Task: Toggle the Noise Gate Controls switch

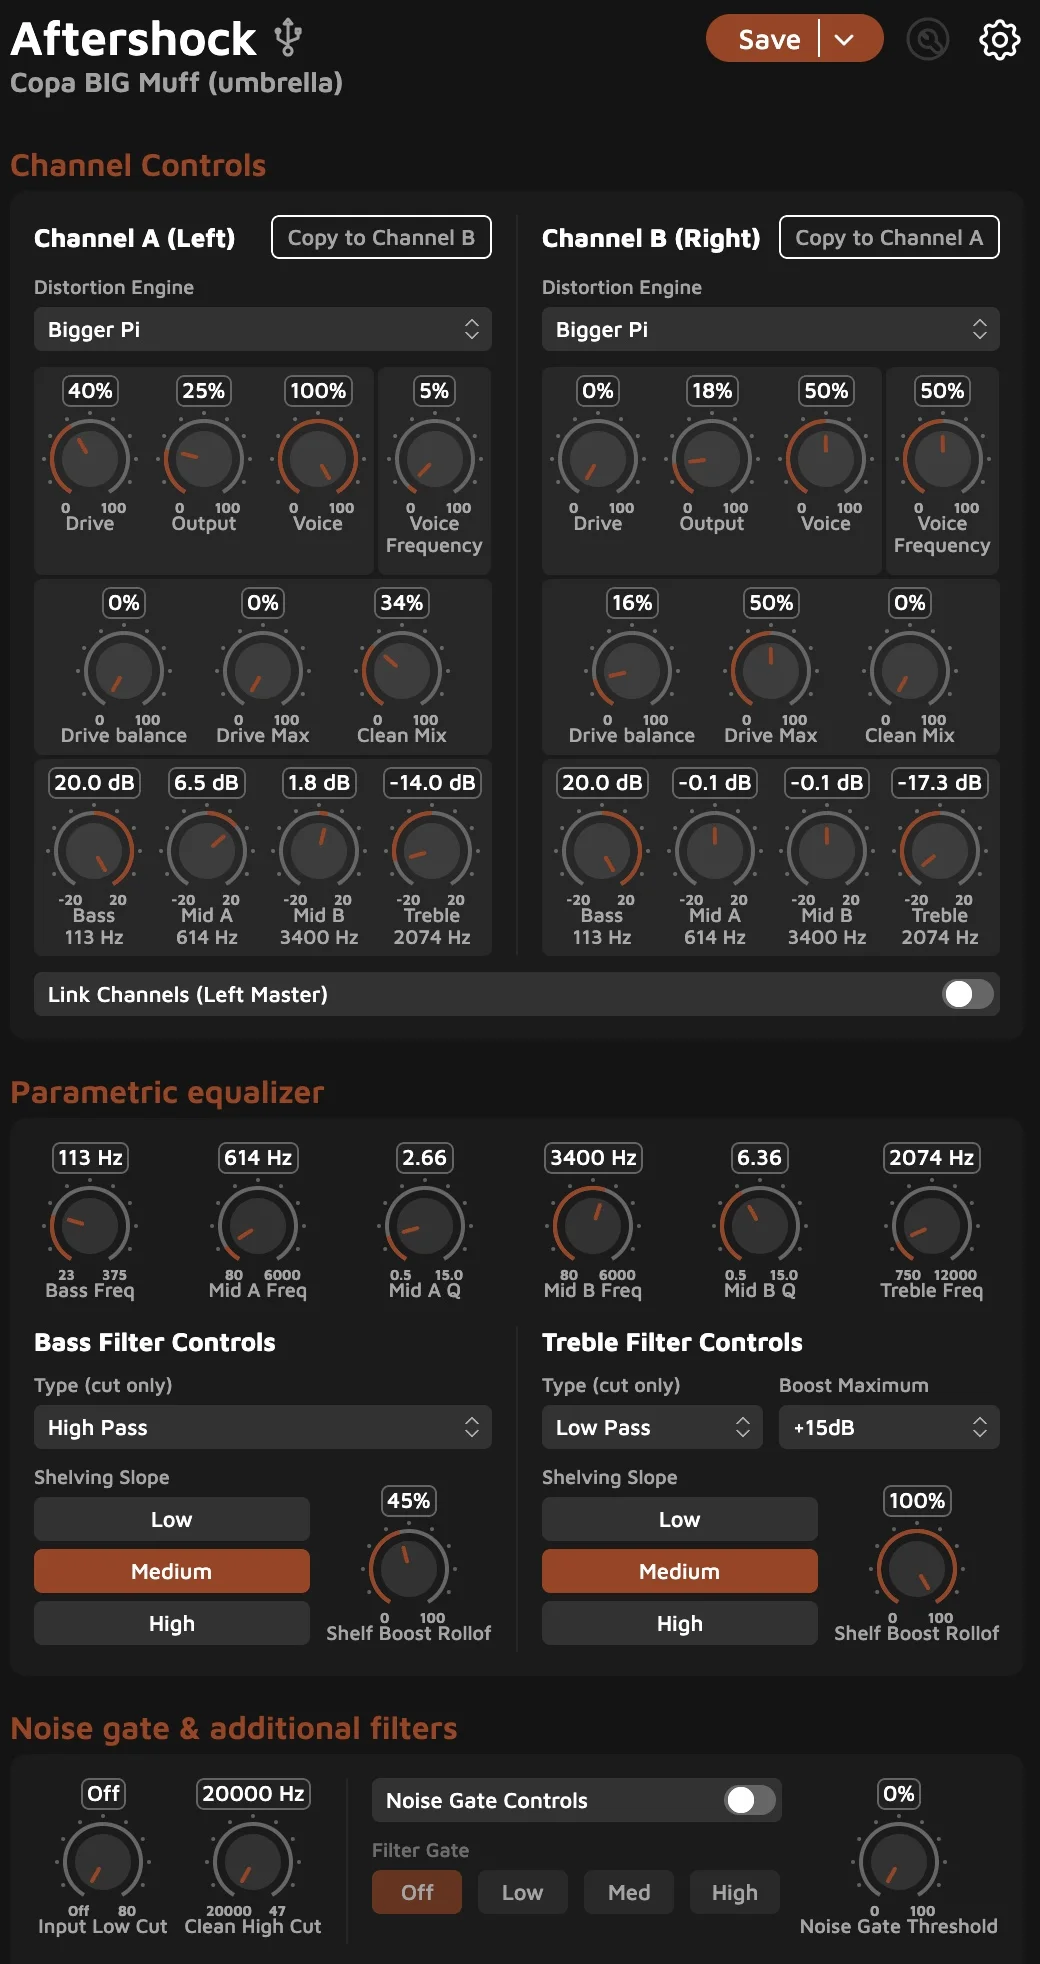Action: click(x=750, y=1800)
